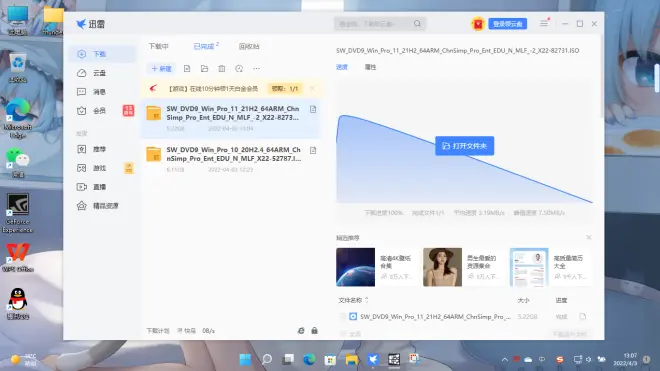Click the magnifier search icon in title bar
Image resolution: width=660 pixels, height=371 pixels.
tap(417, 24)
